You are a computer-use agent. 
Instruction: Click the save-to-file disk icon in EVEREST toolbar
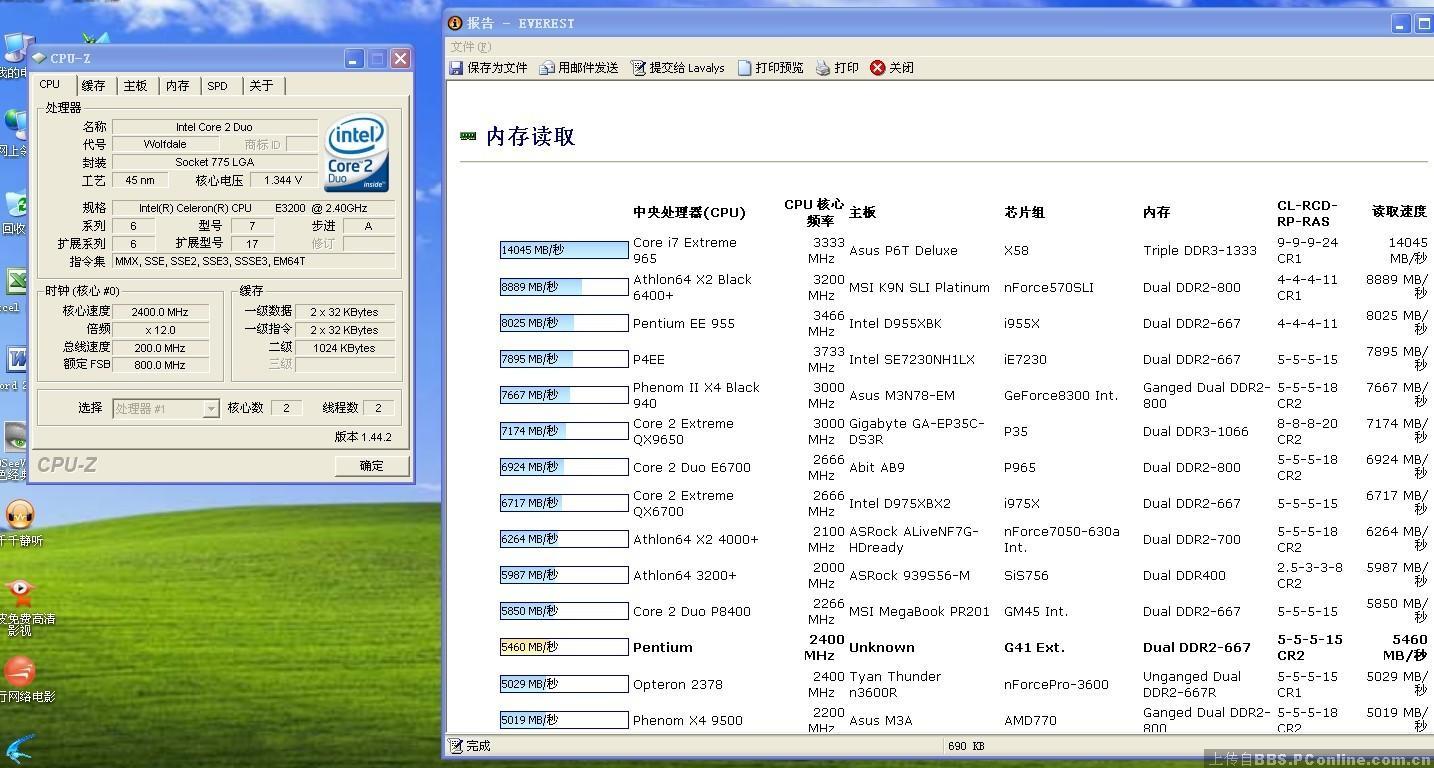pyautogui.click(x=456, y=68)
